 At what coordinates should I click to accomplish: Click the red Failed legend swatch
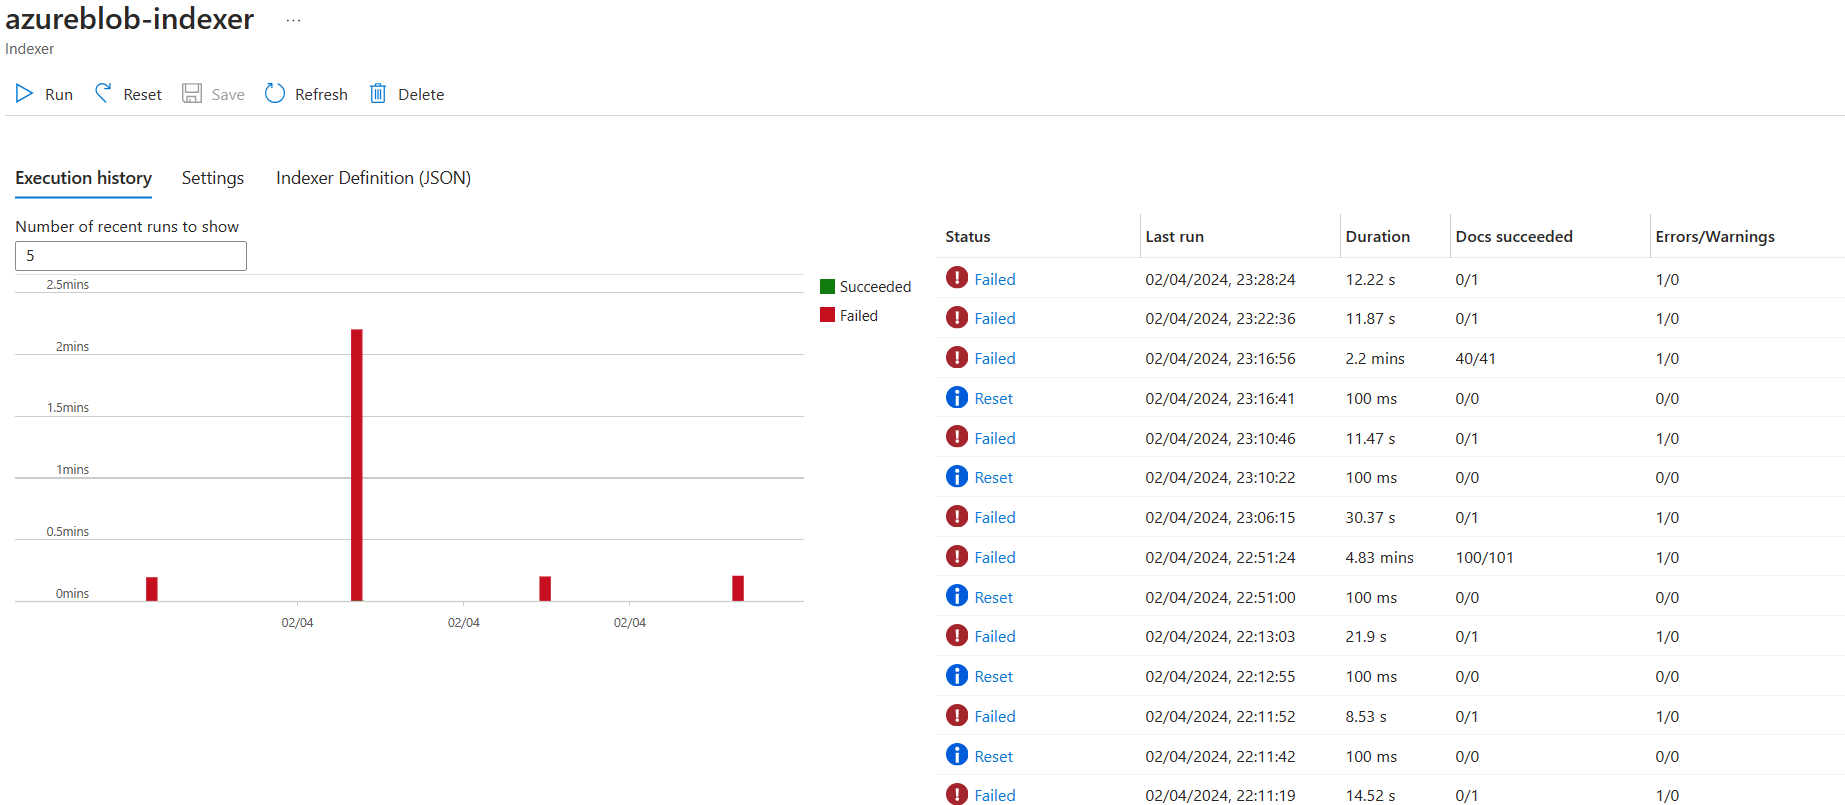(x=827, y=315)
